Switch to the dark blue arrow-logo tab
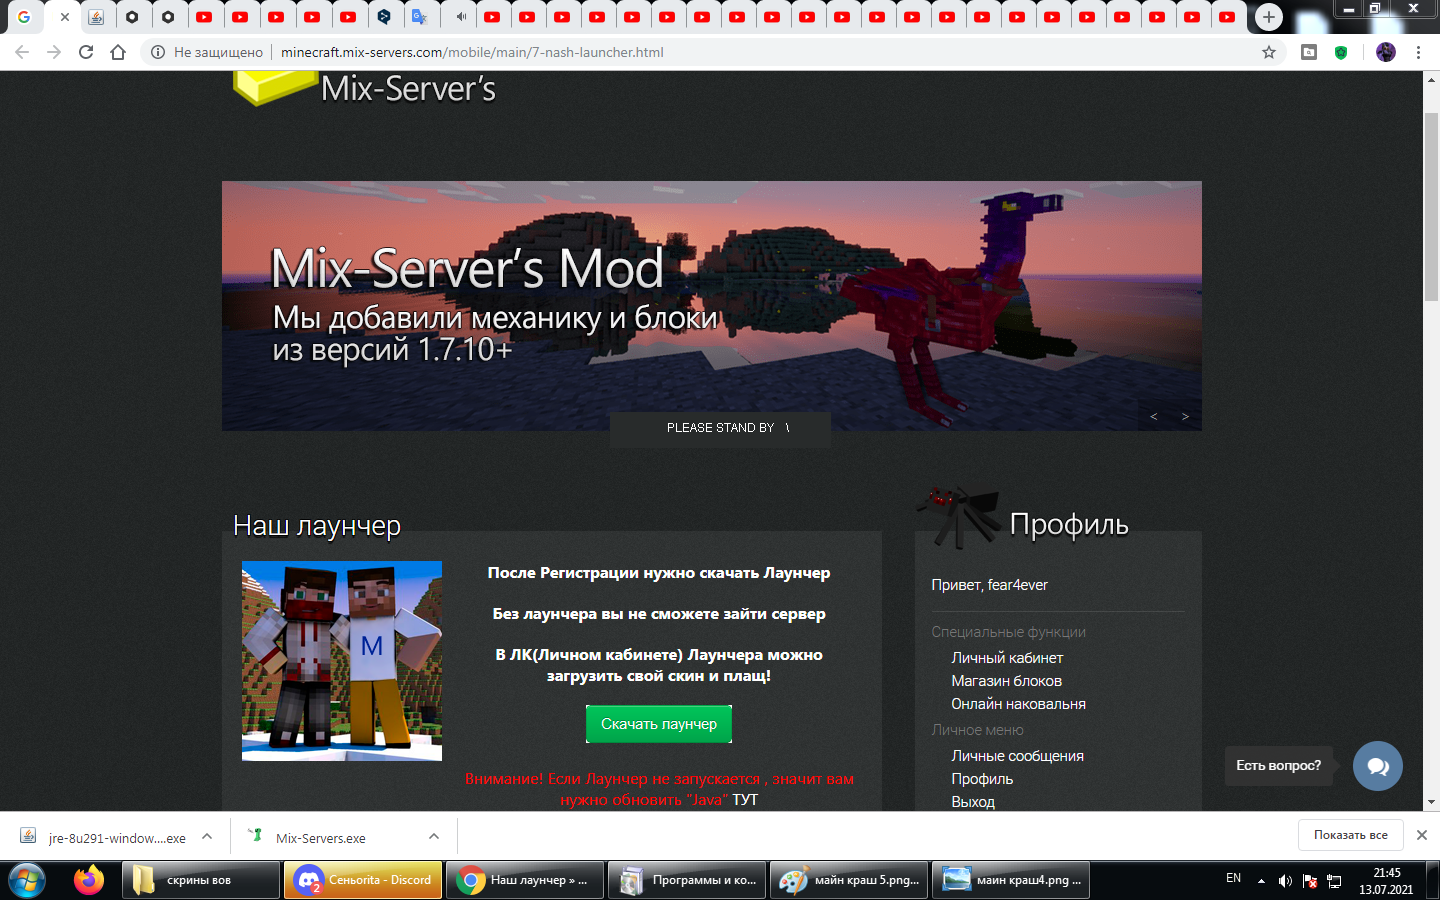Viewport: 1440px width, 900px height. click(x=384, y=17)
